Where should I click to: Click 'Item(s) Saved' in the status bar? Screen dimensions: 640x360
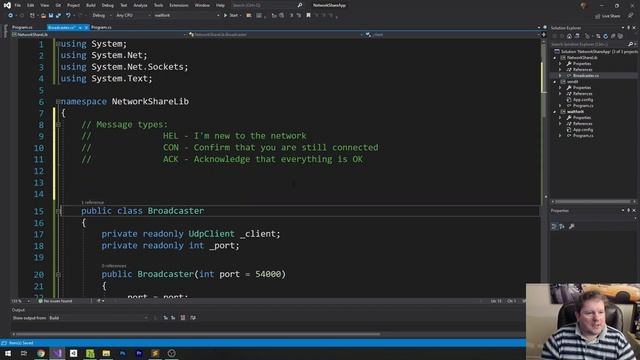pos(21,343)
